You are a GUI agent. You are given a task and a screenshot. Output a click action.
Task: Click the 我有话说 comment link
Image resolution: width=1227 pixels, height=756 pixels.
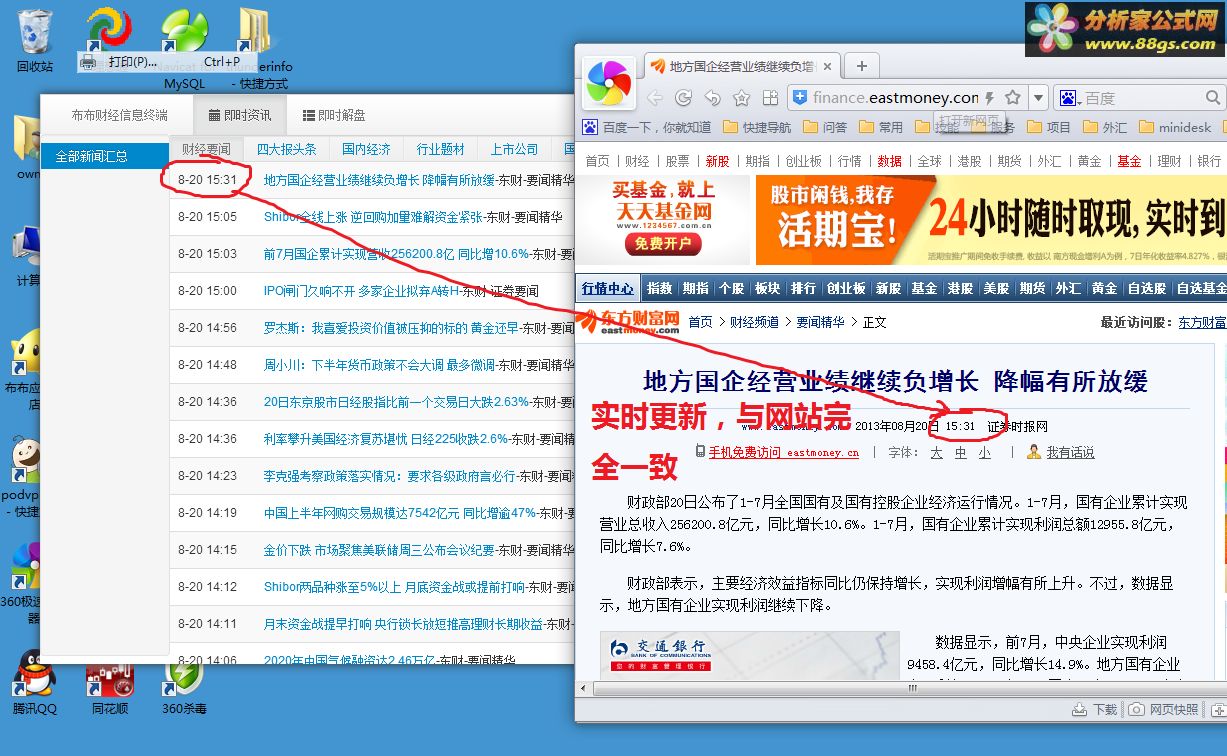click(1071, 452)
